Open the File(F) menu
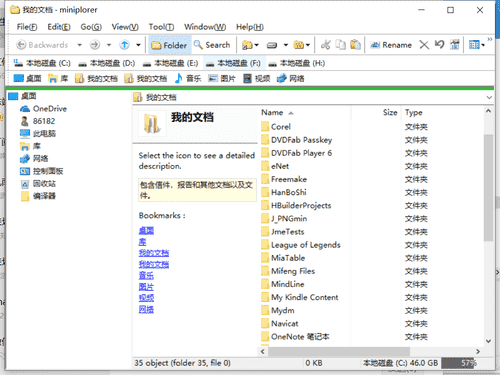The height and width of the screenshot is (375, 500). 27,27
